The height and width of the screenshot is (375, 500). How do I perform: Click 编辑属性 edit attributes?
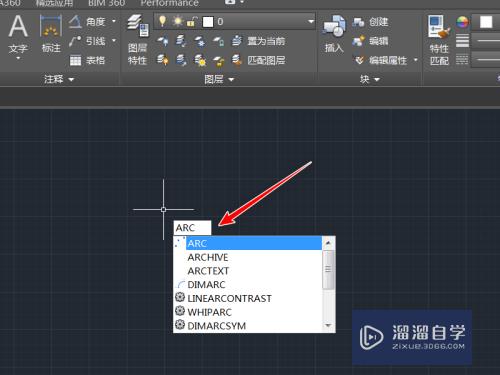(380, 60)
